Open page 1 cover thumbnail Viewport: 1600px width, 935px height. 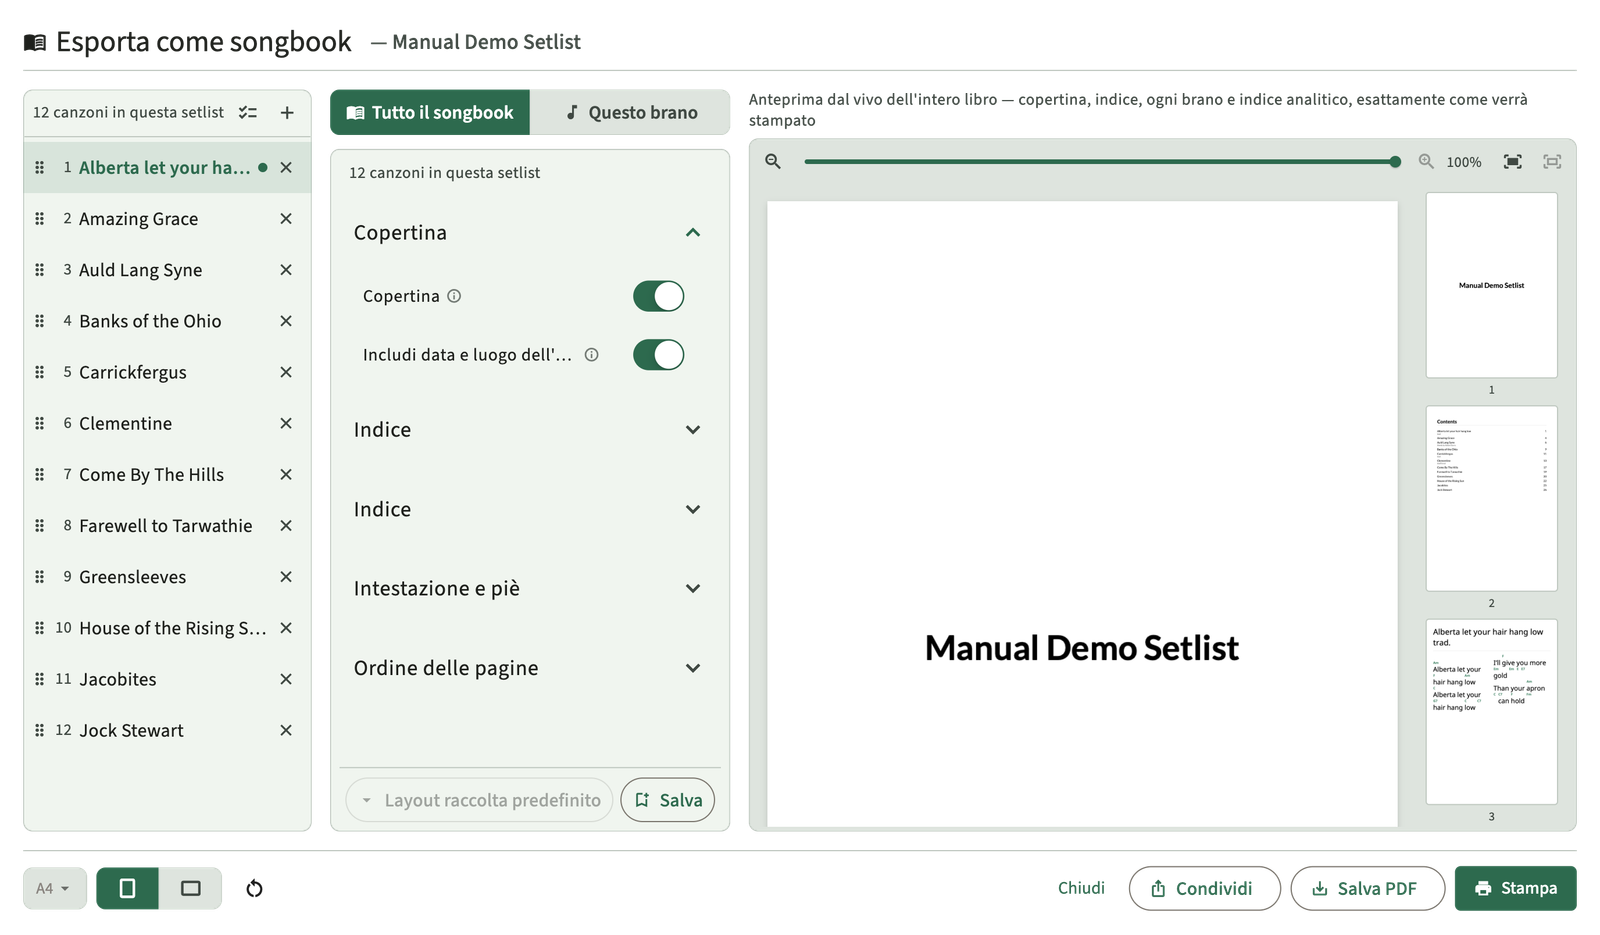1491,285
